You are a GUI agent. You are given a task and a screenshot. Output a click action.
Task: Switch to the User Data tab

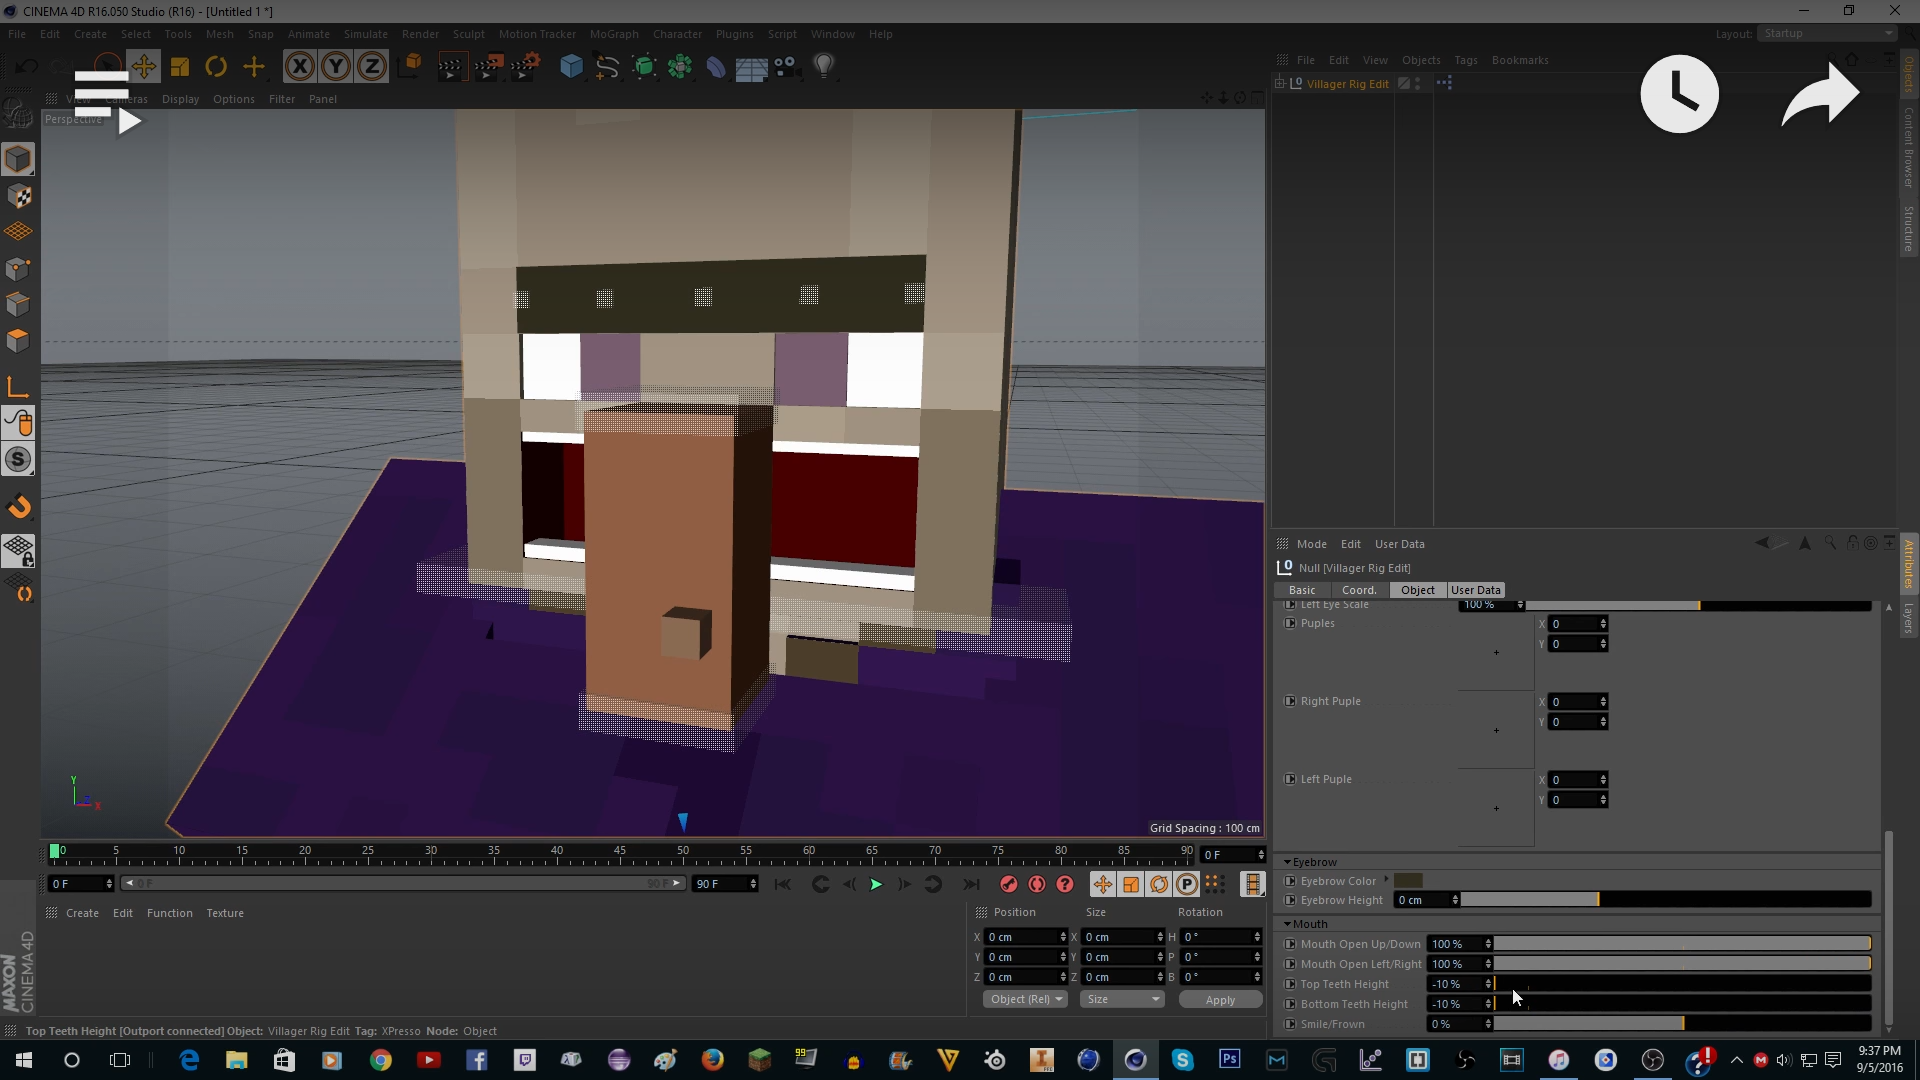coord(1476,590)
